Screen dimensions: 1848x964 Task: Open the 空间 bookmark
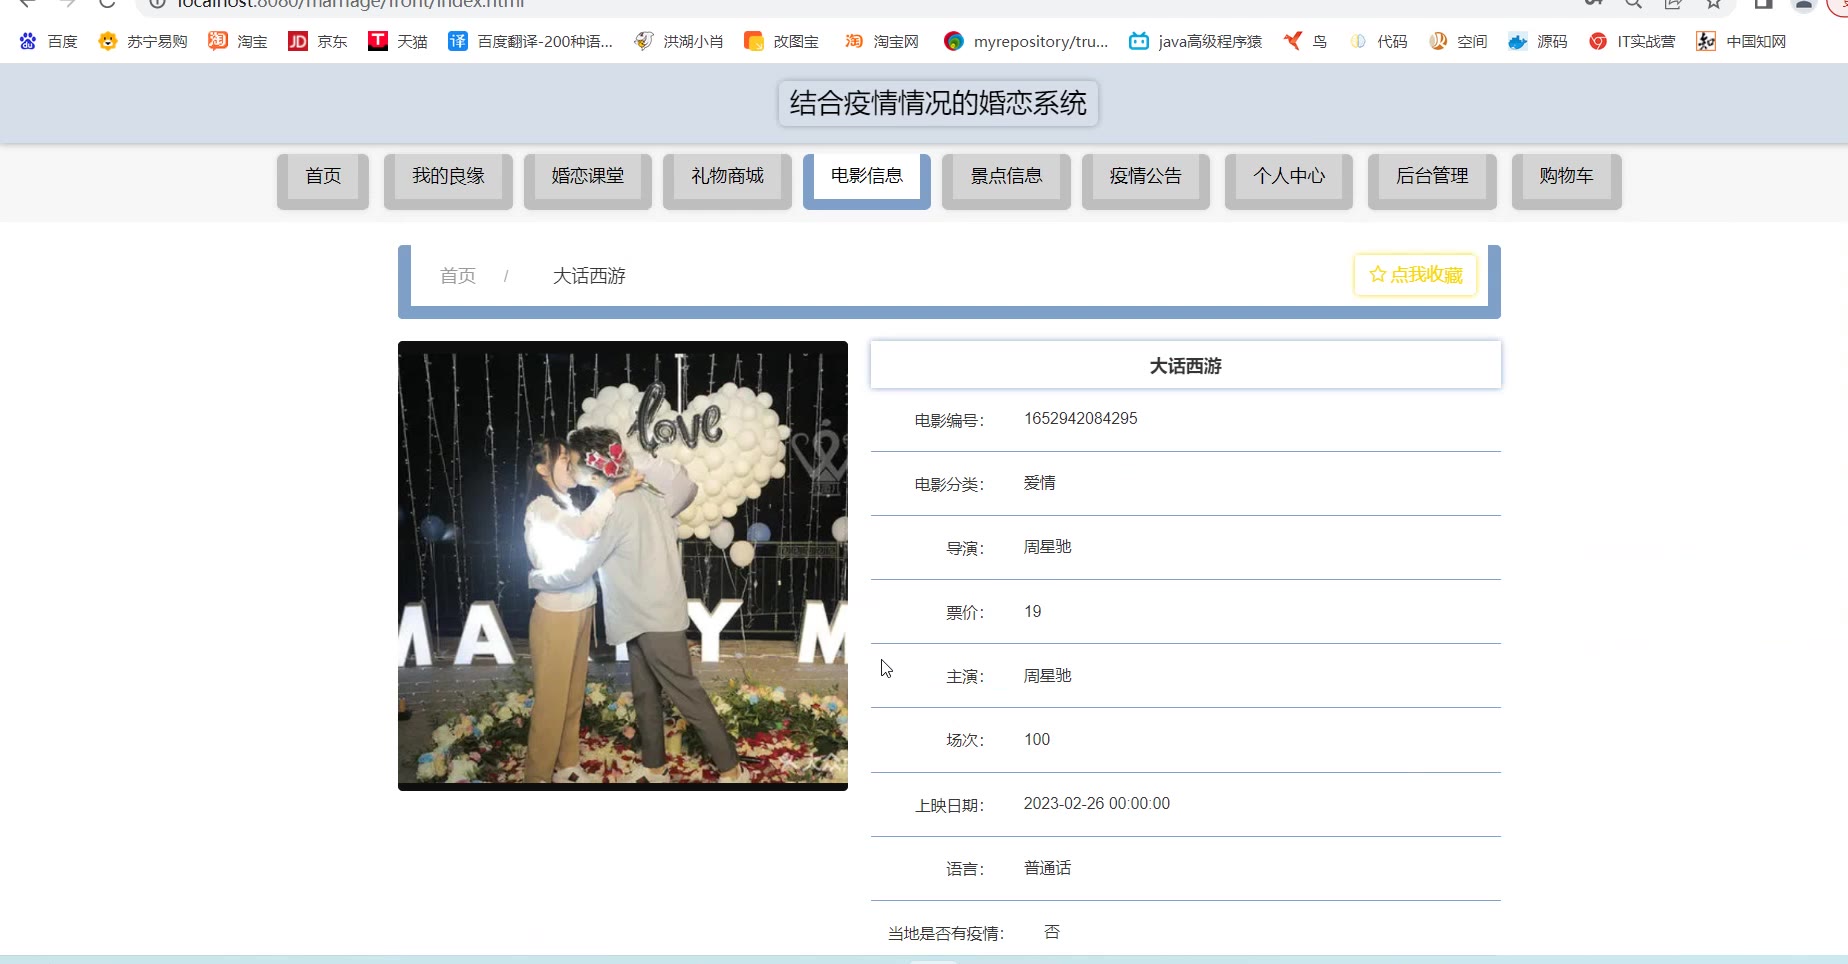pos(1458,41)
